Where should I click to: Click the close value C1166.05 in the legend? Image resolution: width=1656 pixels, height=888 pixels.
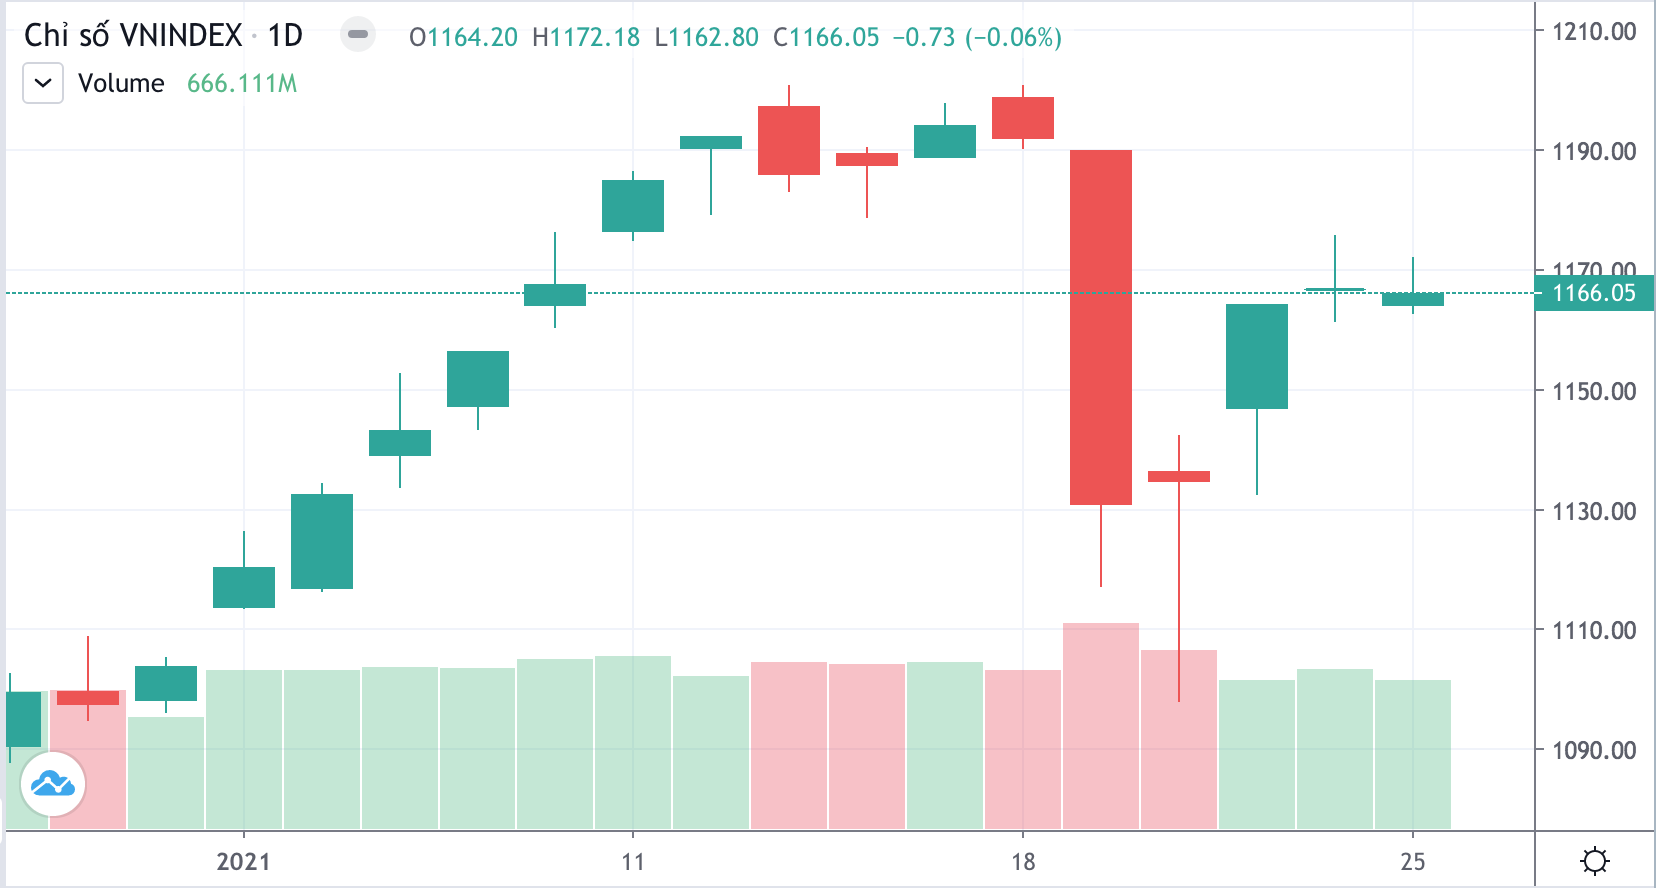click(x=826, y=37)
